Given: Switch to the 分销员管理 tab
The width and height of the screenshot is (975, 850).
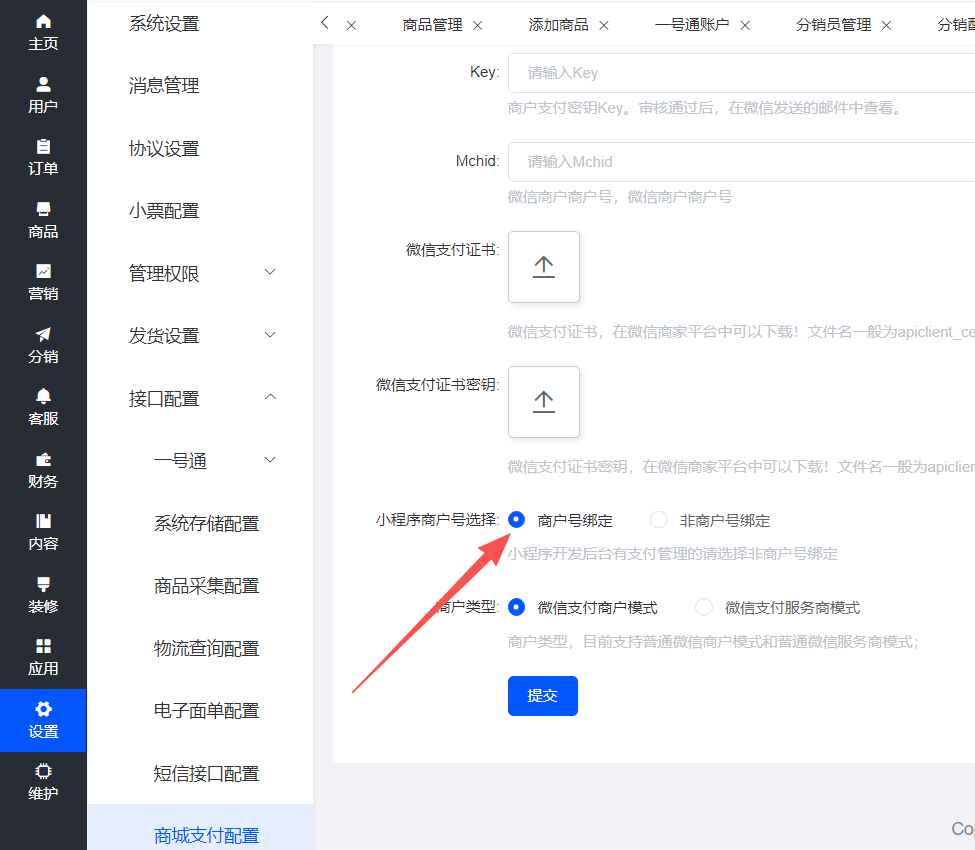Looking at the screenshot, I should coord(833,25).
